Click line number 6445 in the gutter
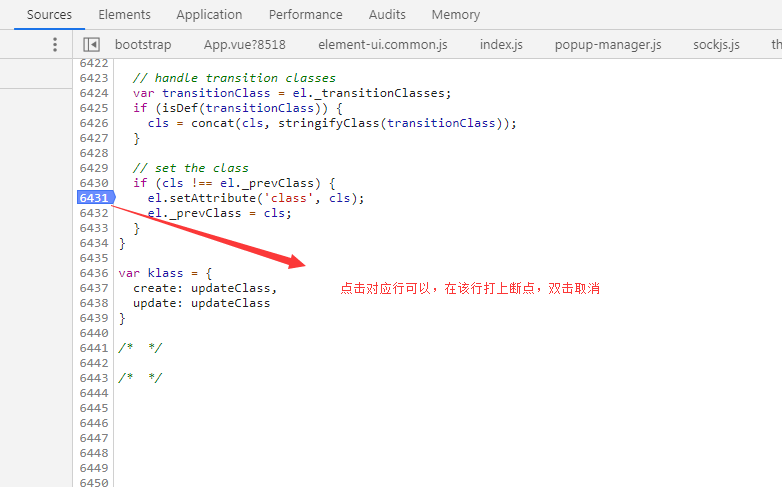The image size is (782, 487). 94,408
